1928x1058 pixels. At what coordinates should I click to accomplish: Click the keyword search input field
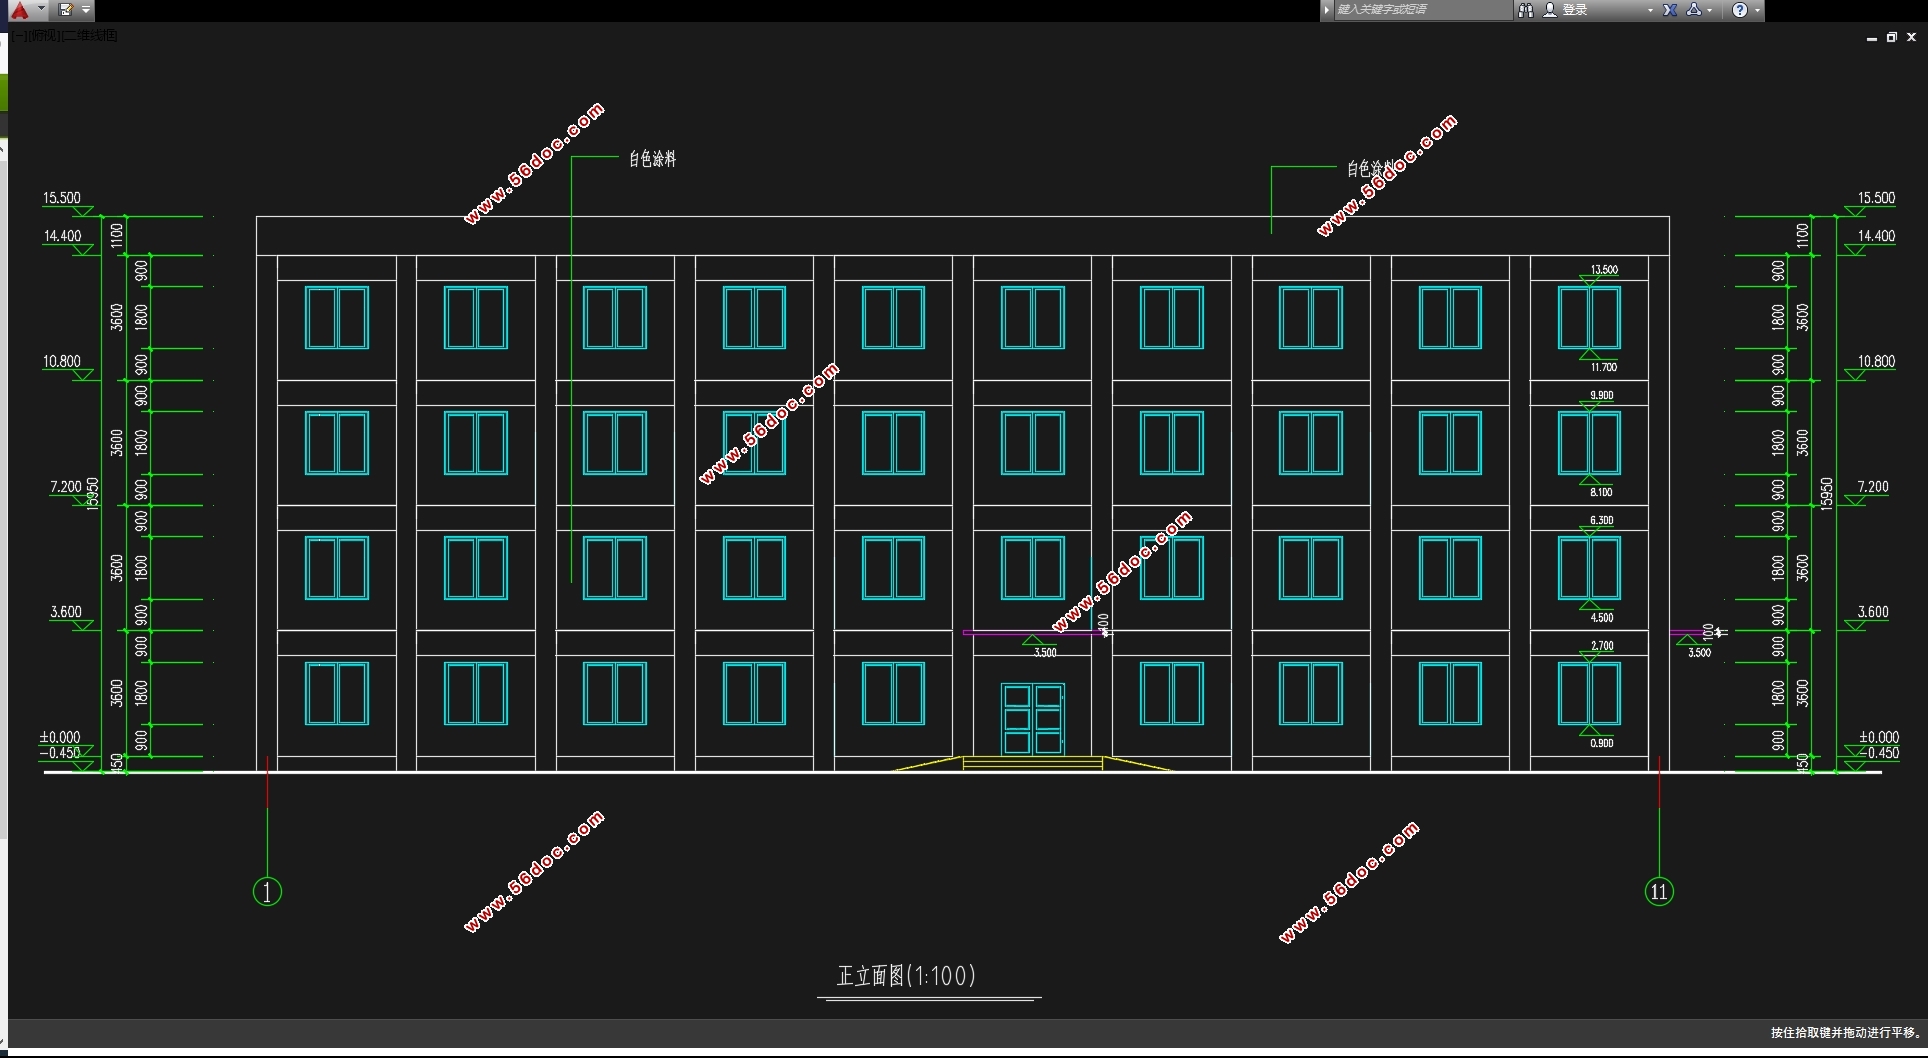1420,10
